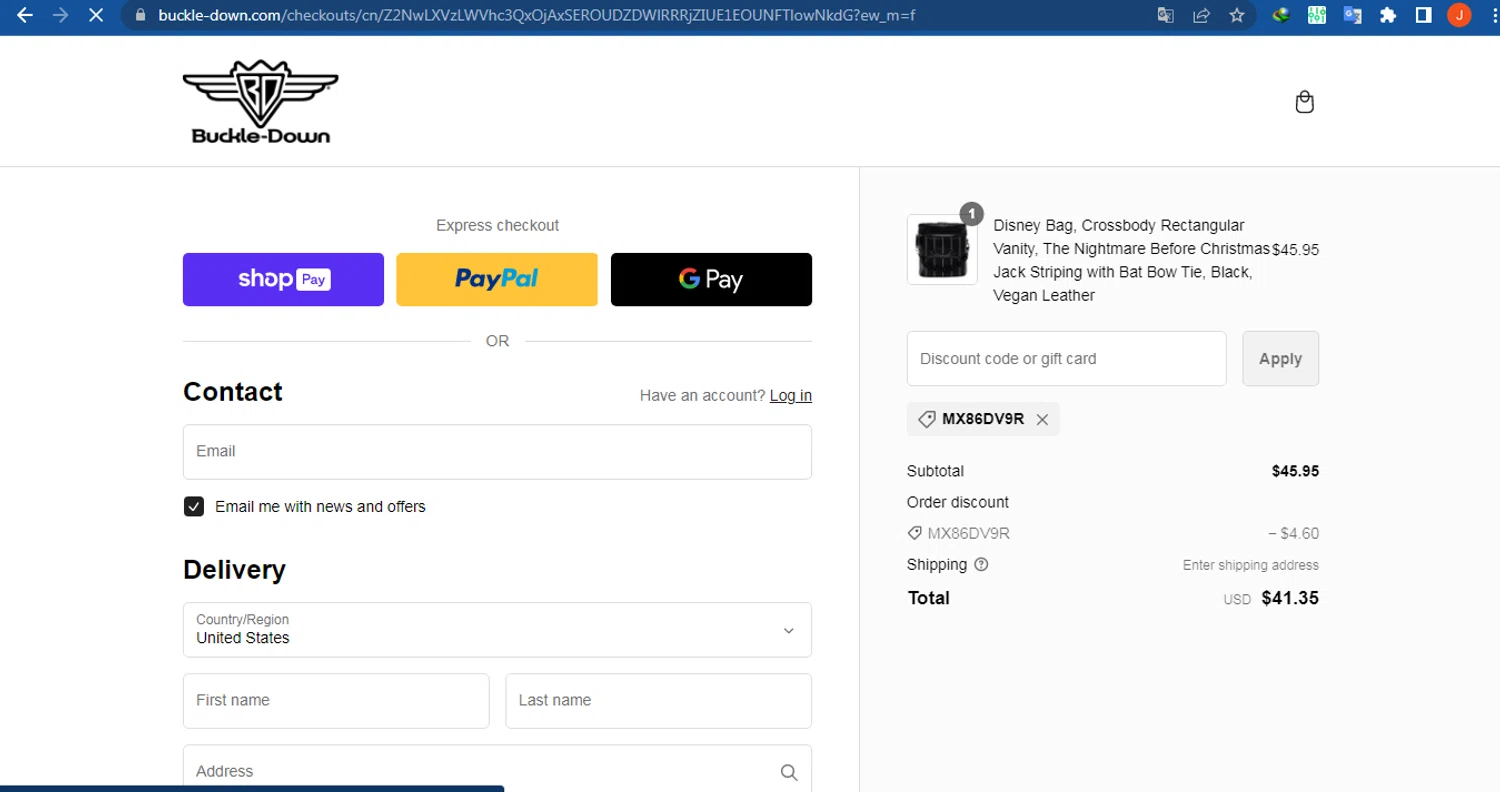The width and height of the screenshot is (1500, 792).
Task: Open the shopping bag cart icon
Action: coord(1304,101)
